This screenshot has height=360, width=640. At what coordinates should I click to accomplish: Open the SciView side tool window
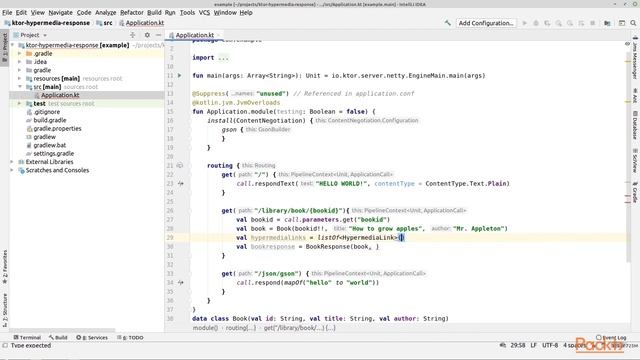(x=635, y=161)
